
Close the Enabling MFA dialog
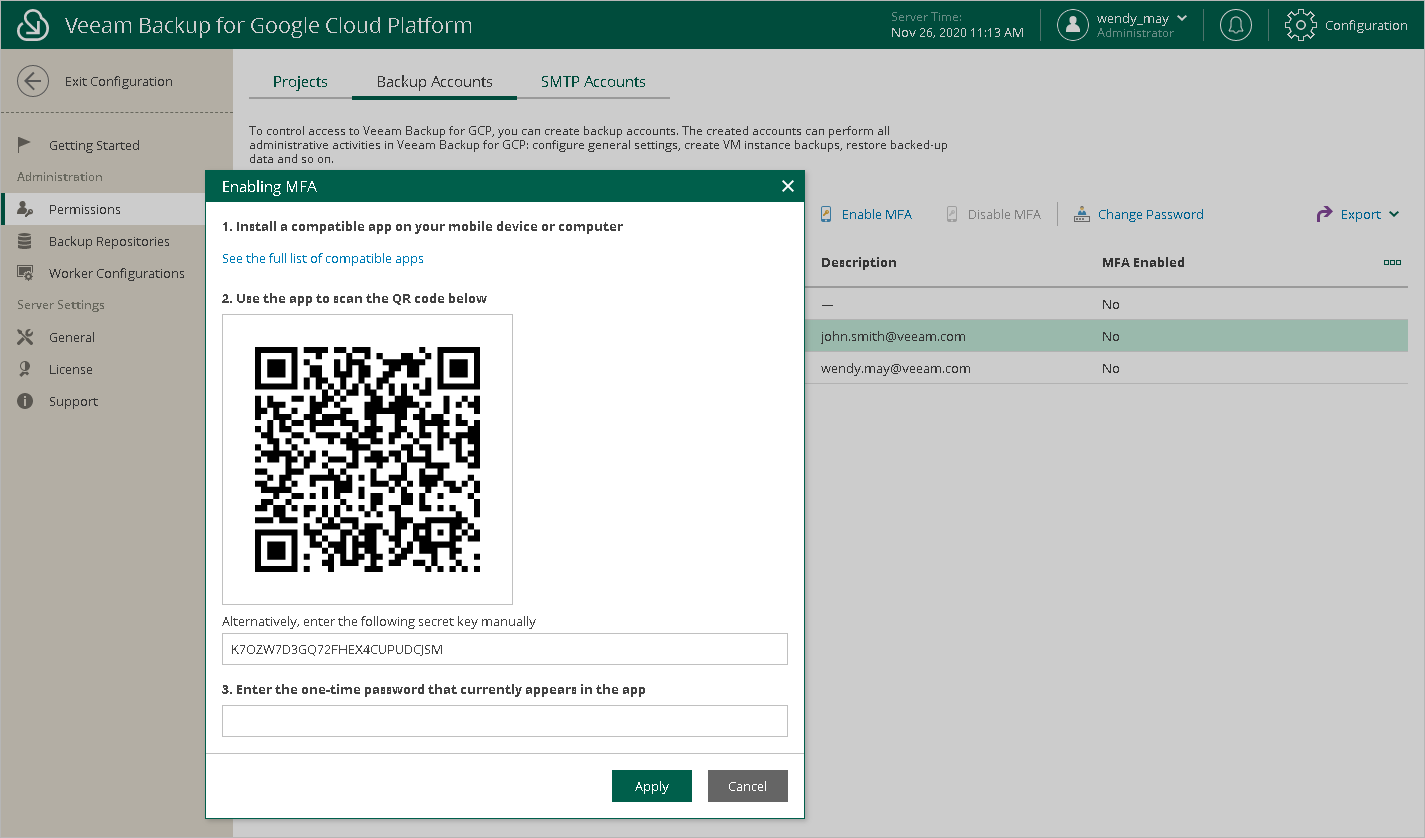[x=788, y=186]
